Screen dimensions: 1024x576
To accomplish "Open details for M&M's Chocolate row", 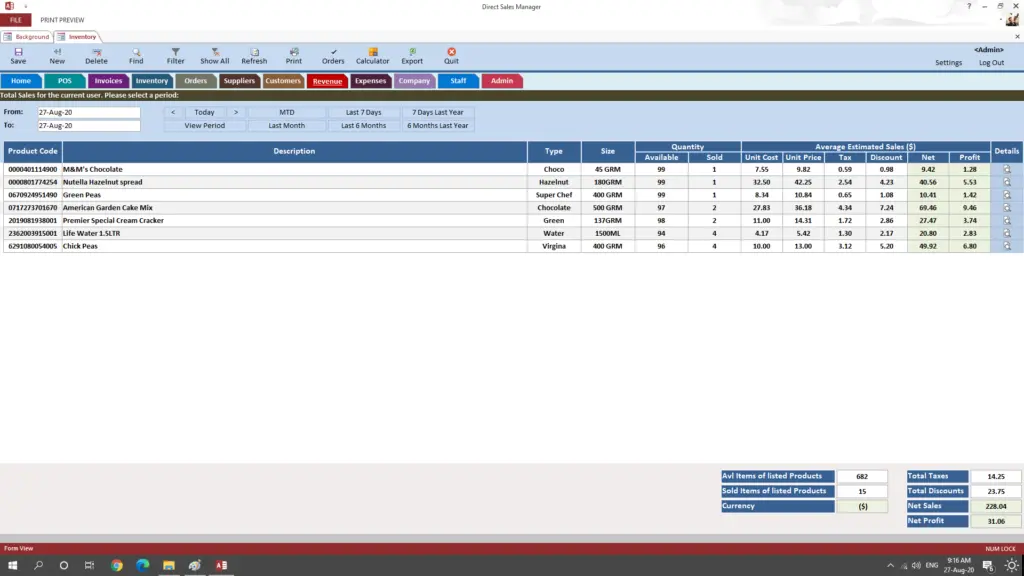I will click(1006, 169).
